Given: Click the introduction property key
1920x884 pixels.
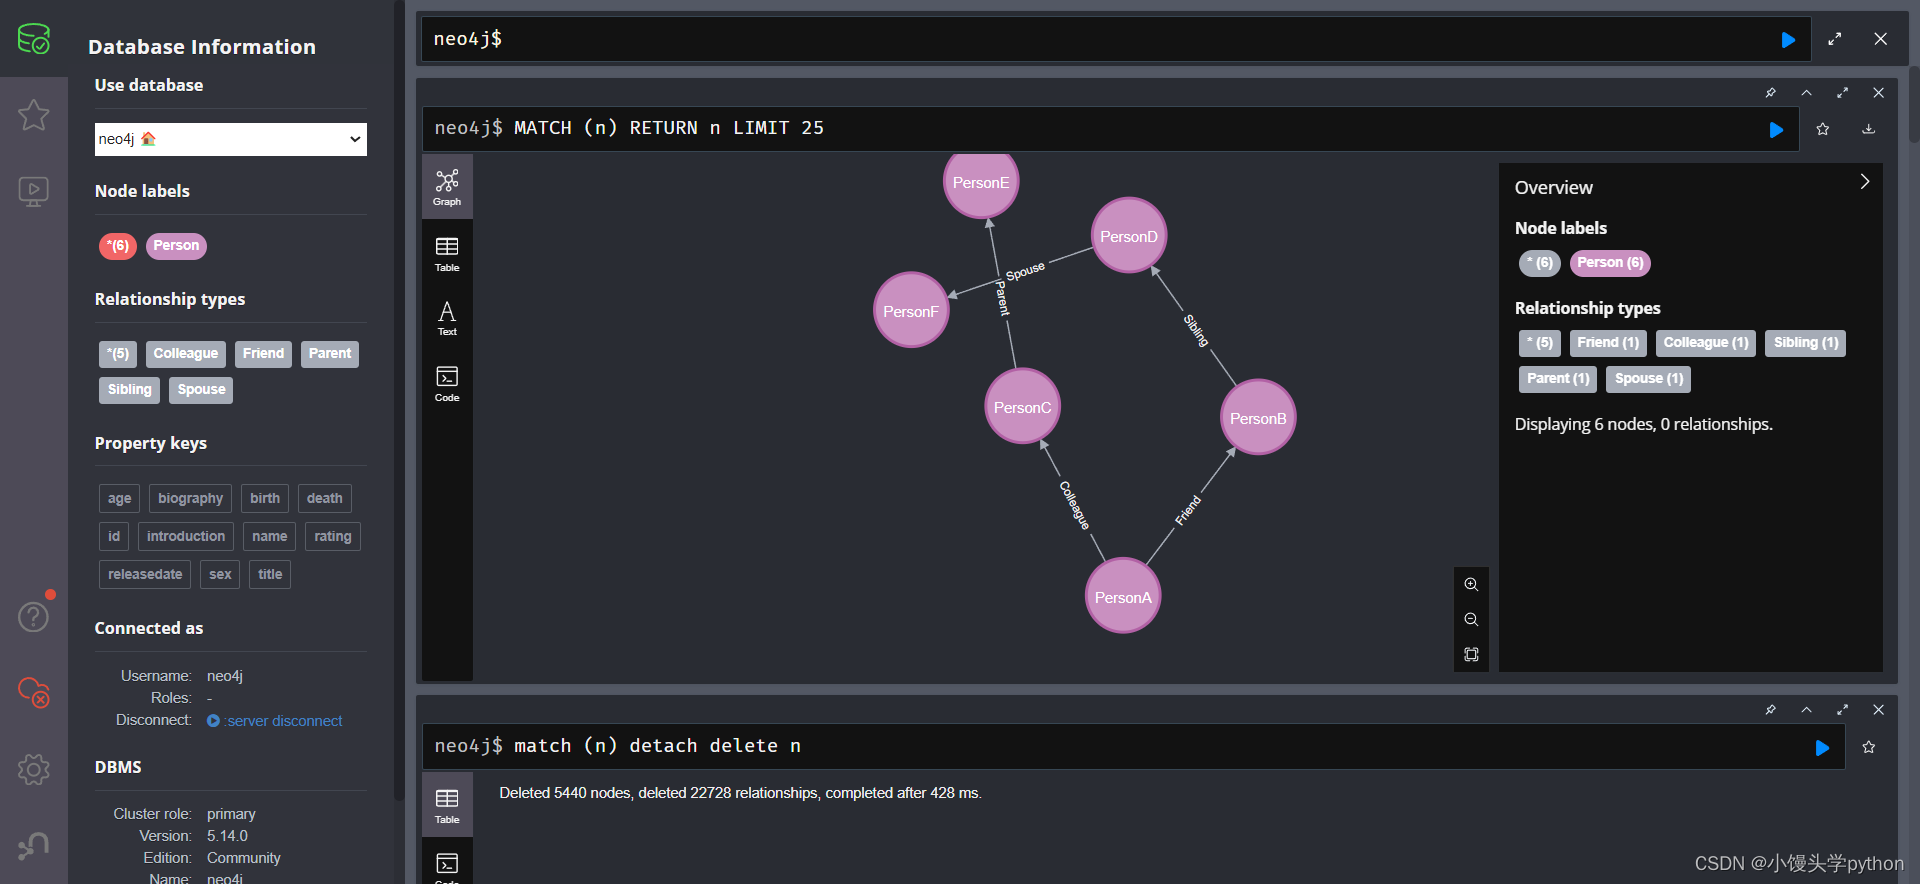Looking at the screenshot, I should click(x=186, y=537).
